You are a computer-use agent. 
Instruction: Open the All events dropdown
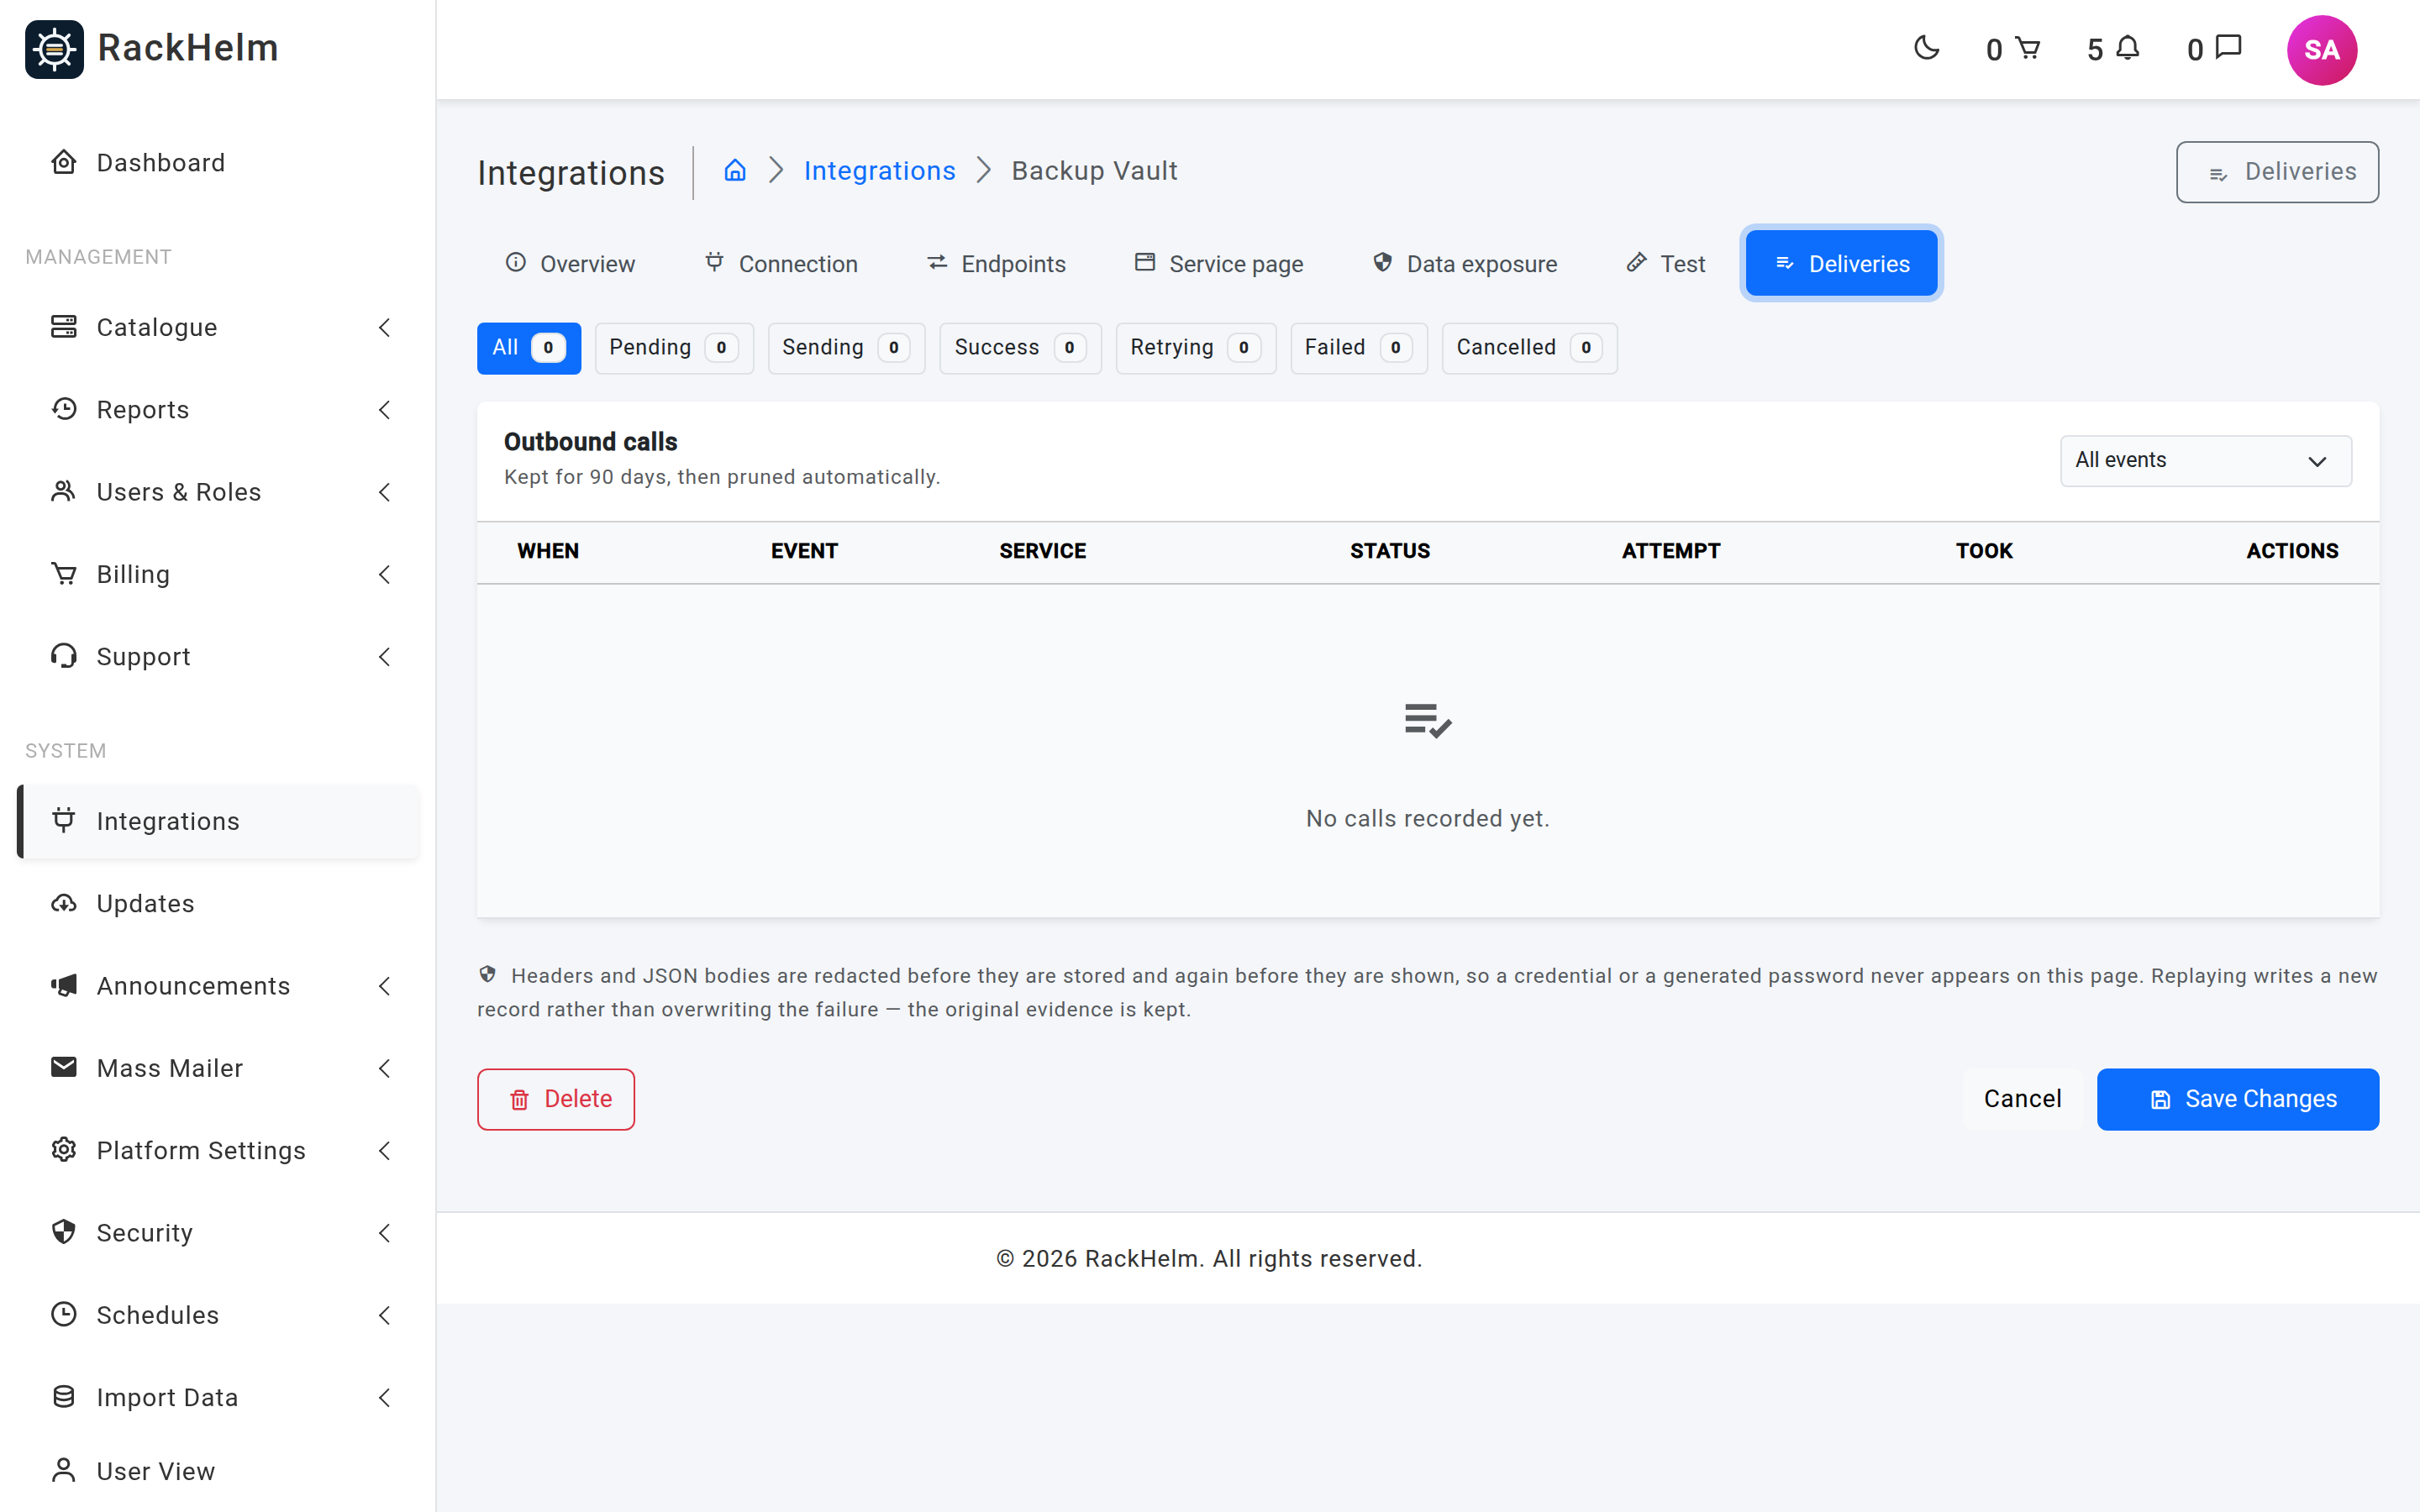point(2205,461)
